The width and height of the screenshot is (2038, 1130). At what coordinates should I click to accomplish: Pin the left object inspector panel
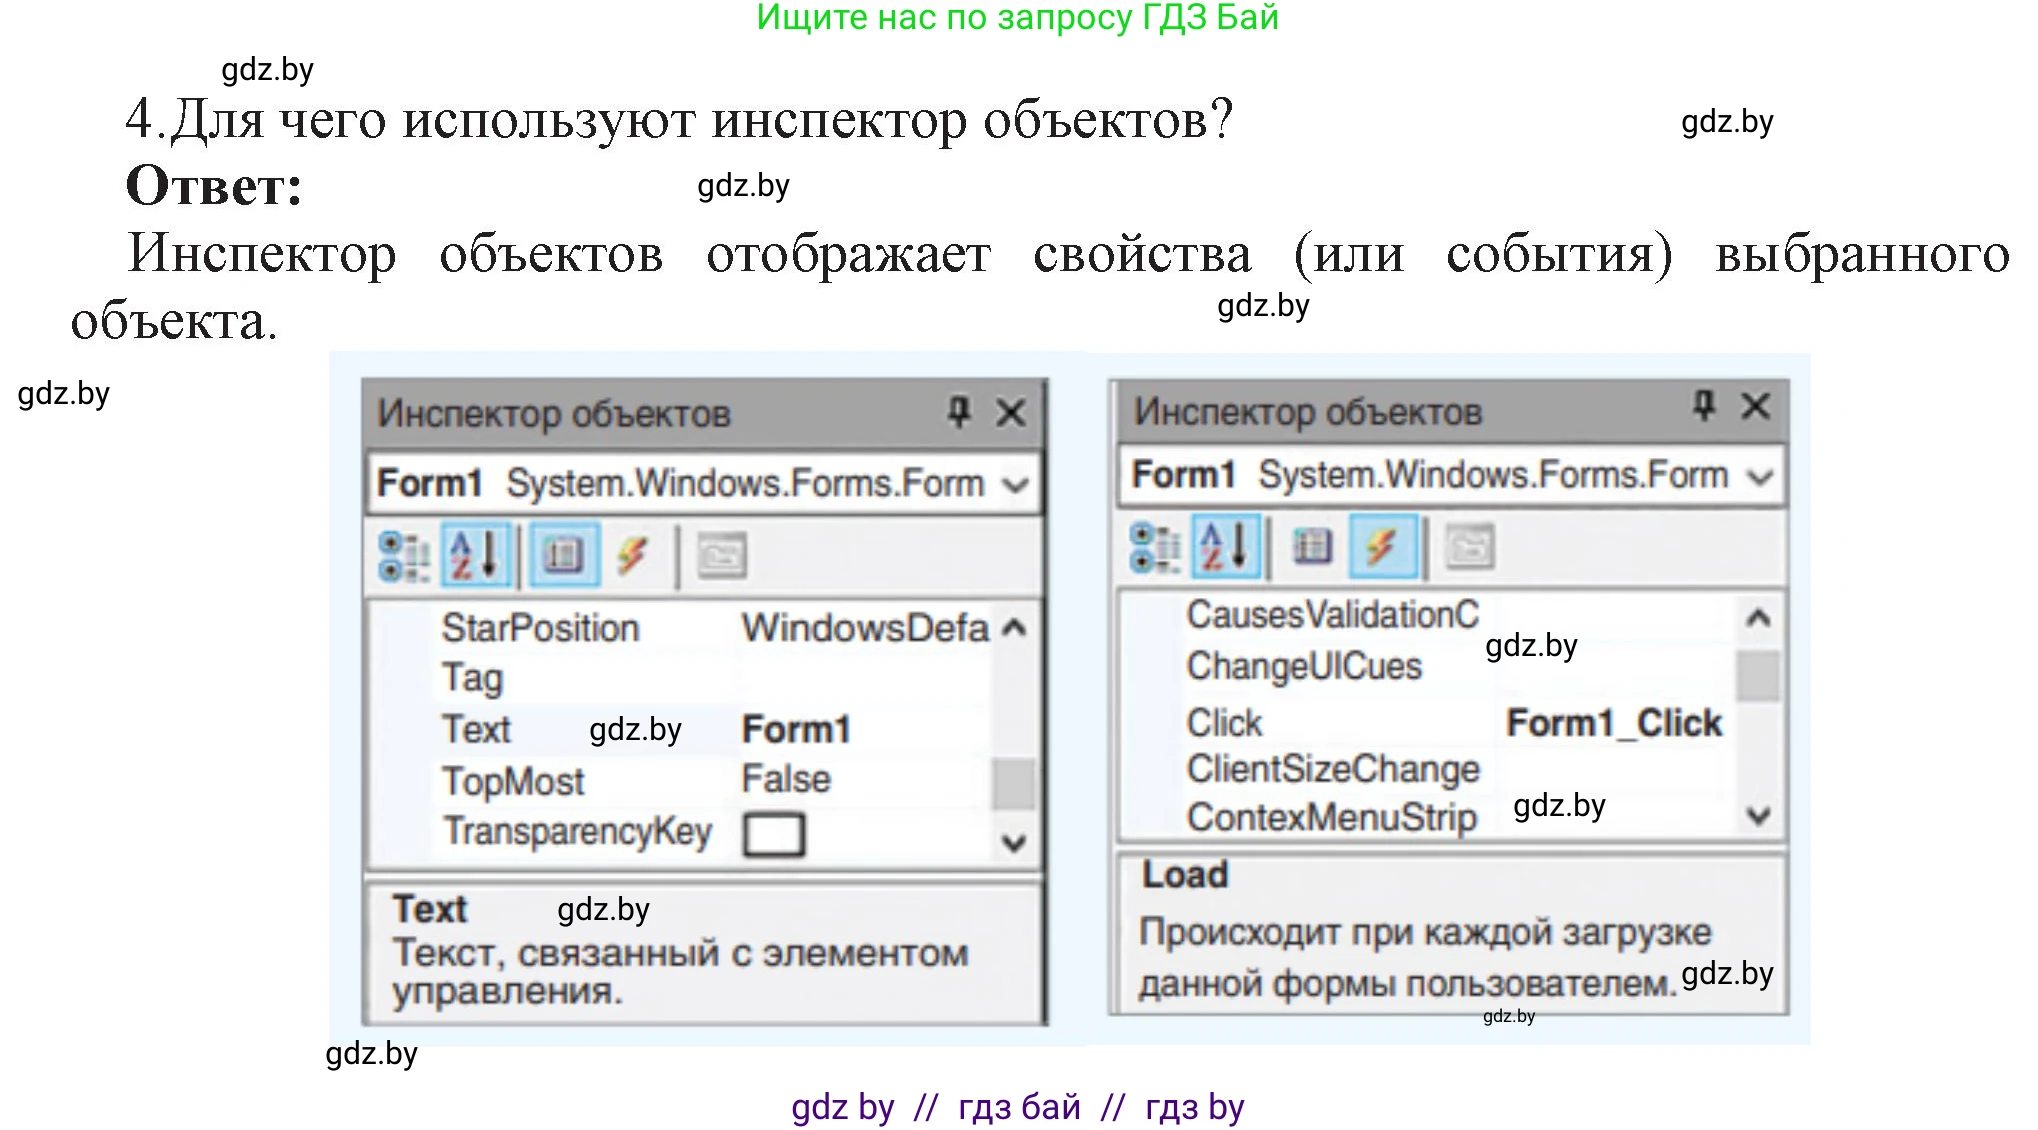pos(959,411)
